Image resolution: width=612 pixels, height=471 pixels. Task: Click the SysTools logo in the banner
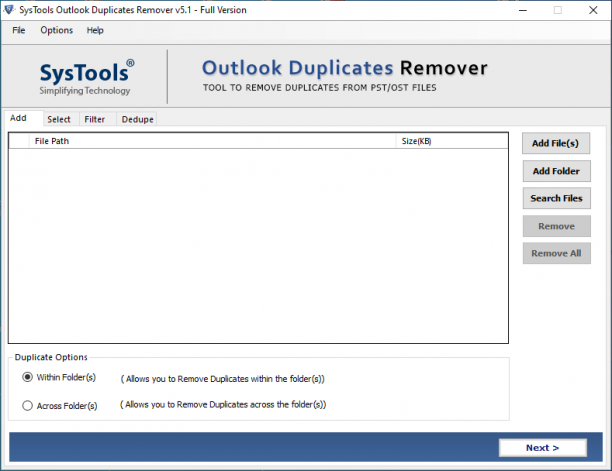click(x=86, y=77)
